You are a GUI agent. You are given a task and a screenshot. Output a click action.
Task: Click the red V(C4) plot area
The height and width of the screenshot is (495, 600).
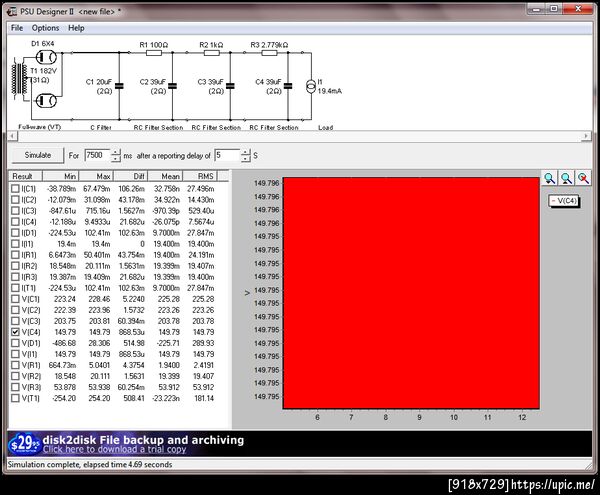point(411,293)
